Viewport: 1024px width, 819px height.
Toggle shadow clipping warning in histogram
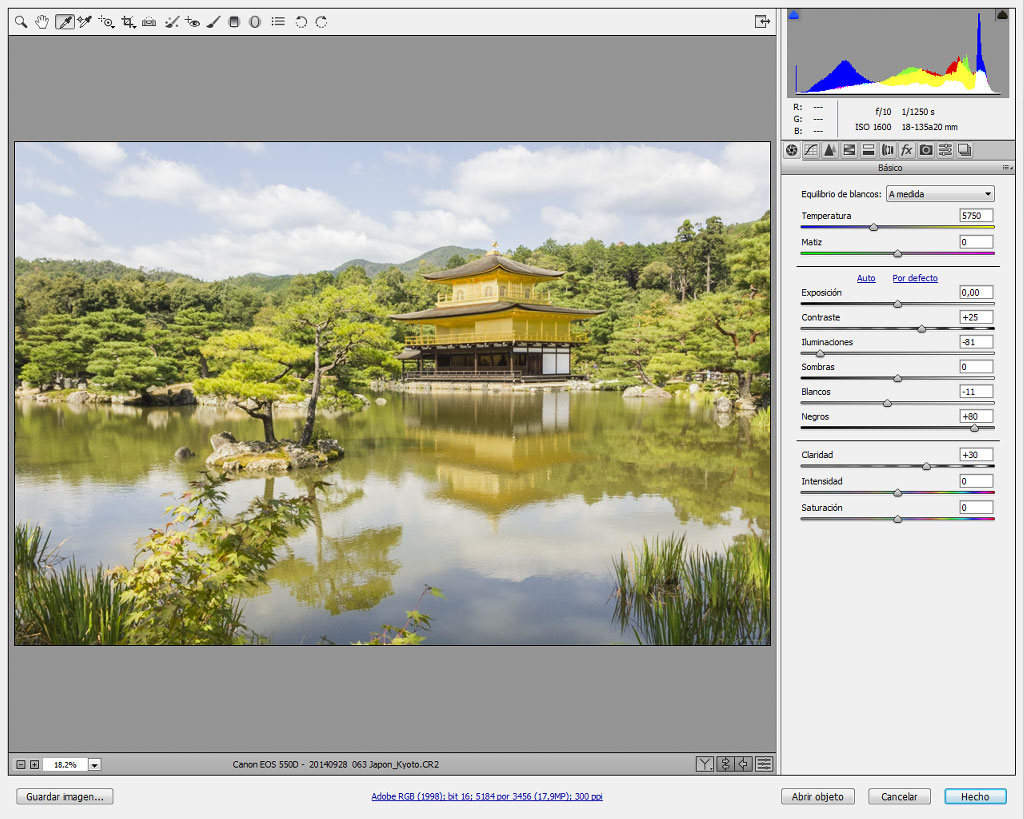(x=794, y=14)
